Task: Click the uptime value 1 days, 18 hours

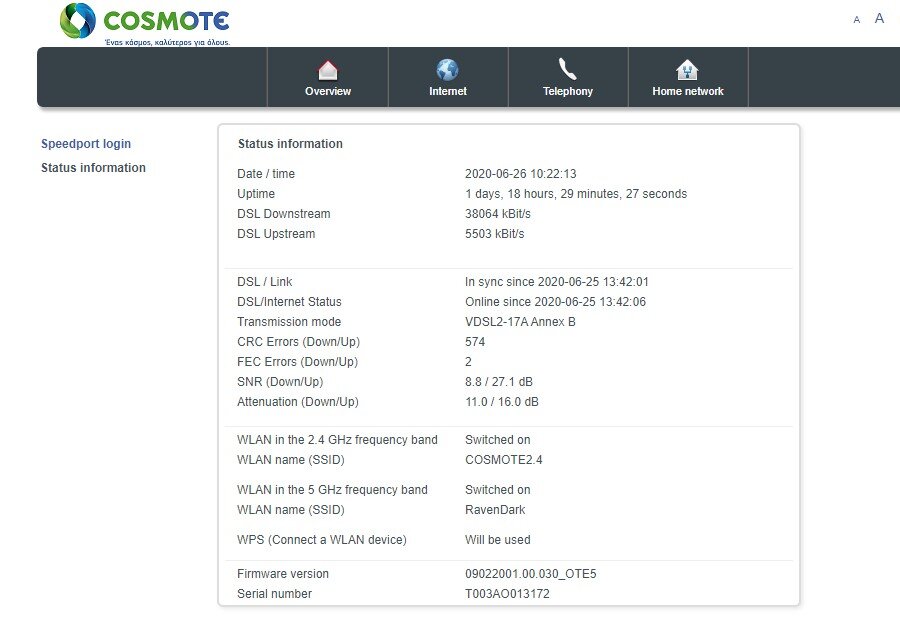Action: point(576,194)
